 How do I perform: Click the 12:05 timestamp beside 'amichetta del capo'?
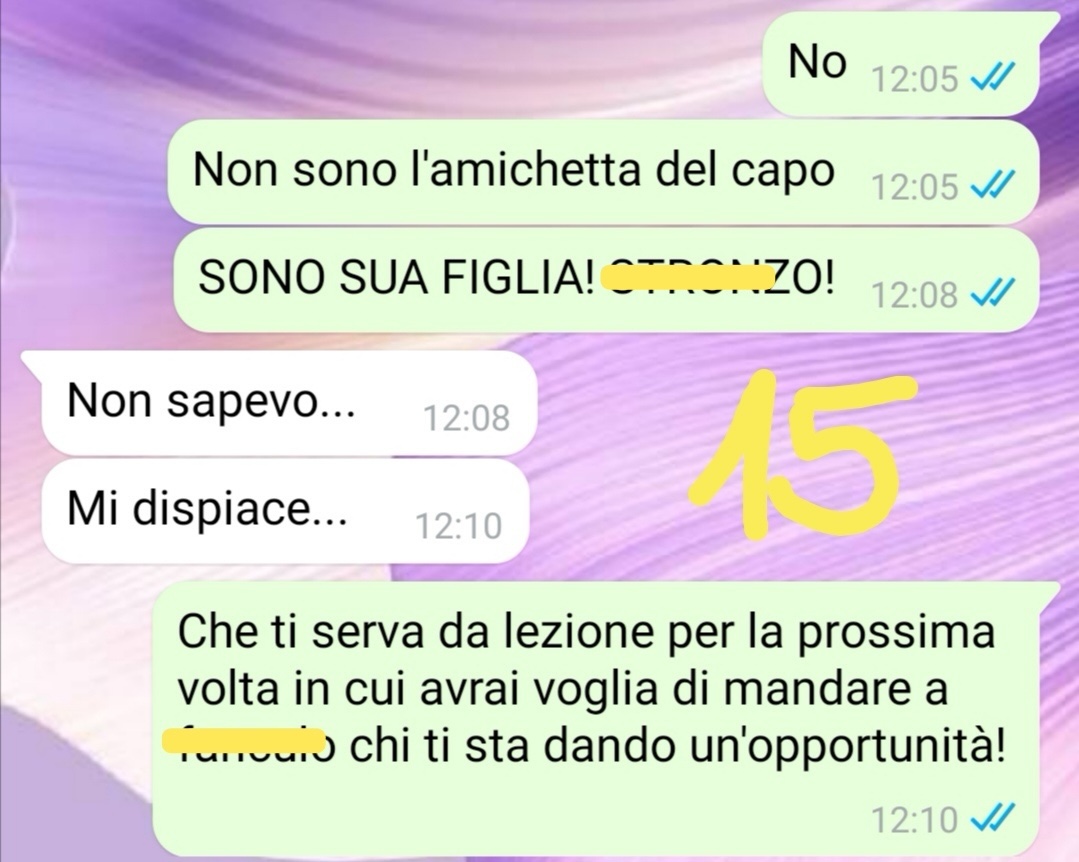(915, 186)
